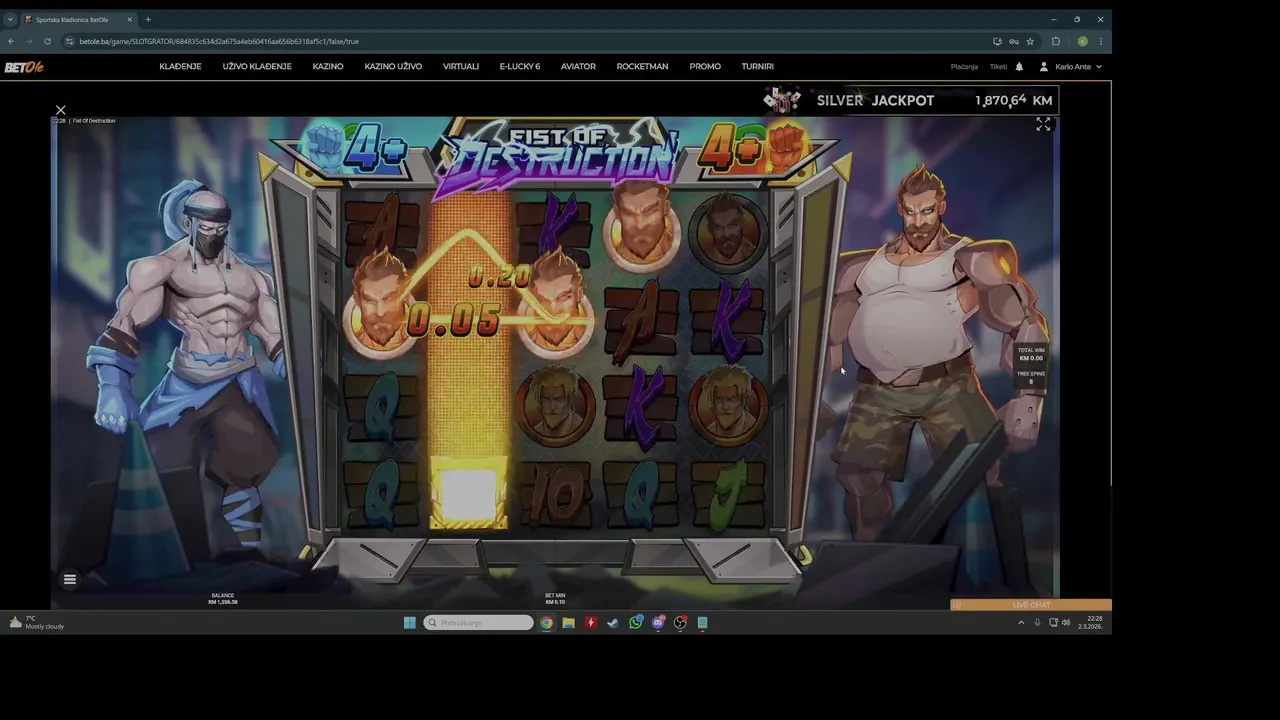Open the E-LUCKY 6 menu item

(520, 67)
